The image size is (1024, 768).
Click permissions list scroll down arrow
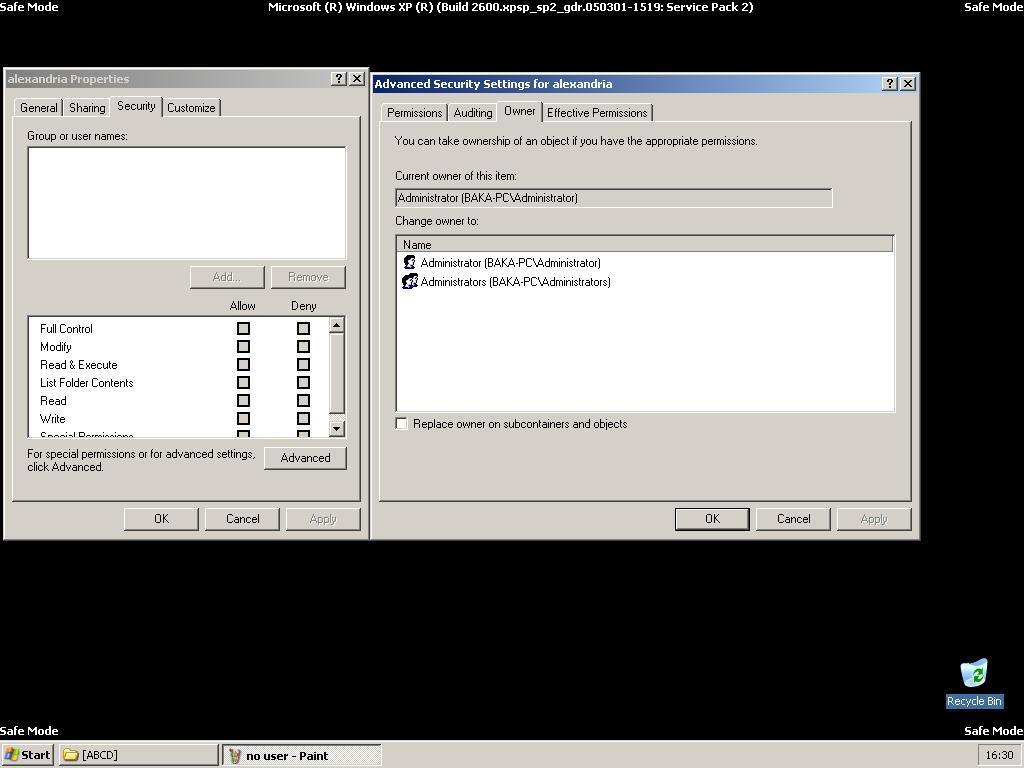336,428
